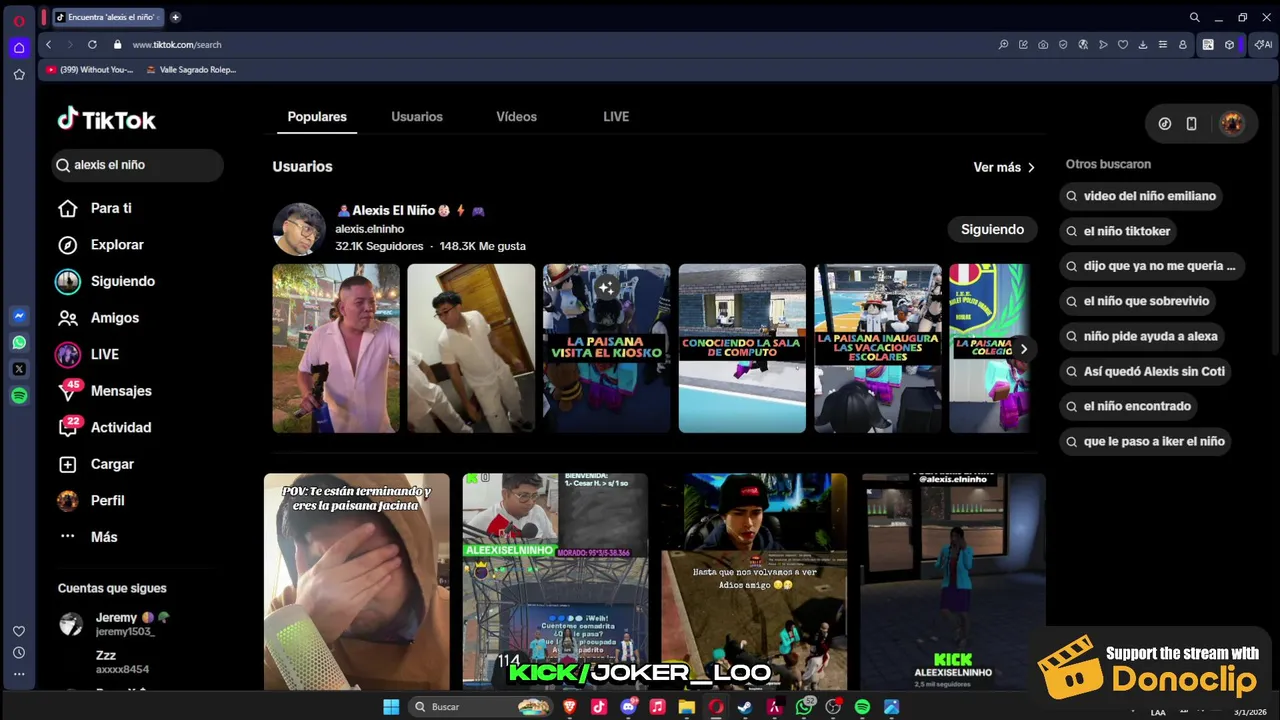Open Steam from taskbar

click(x=745, y=707)
